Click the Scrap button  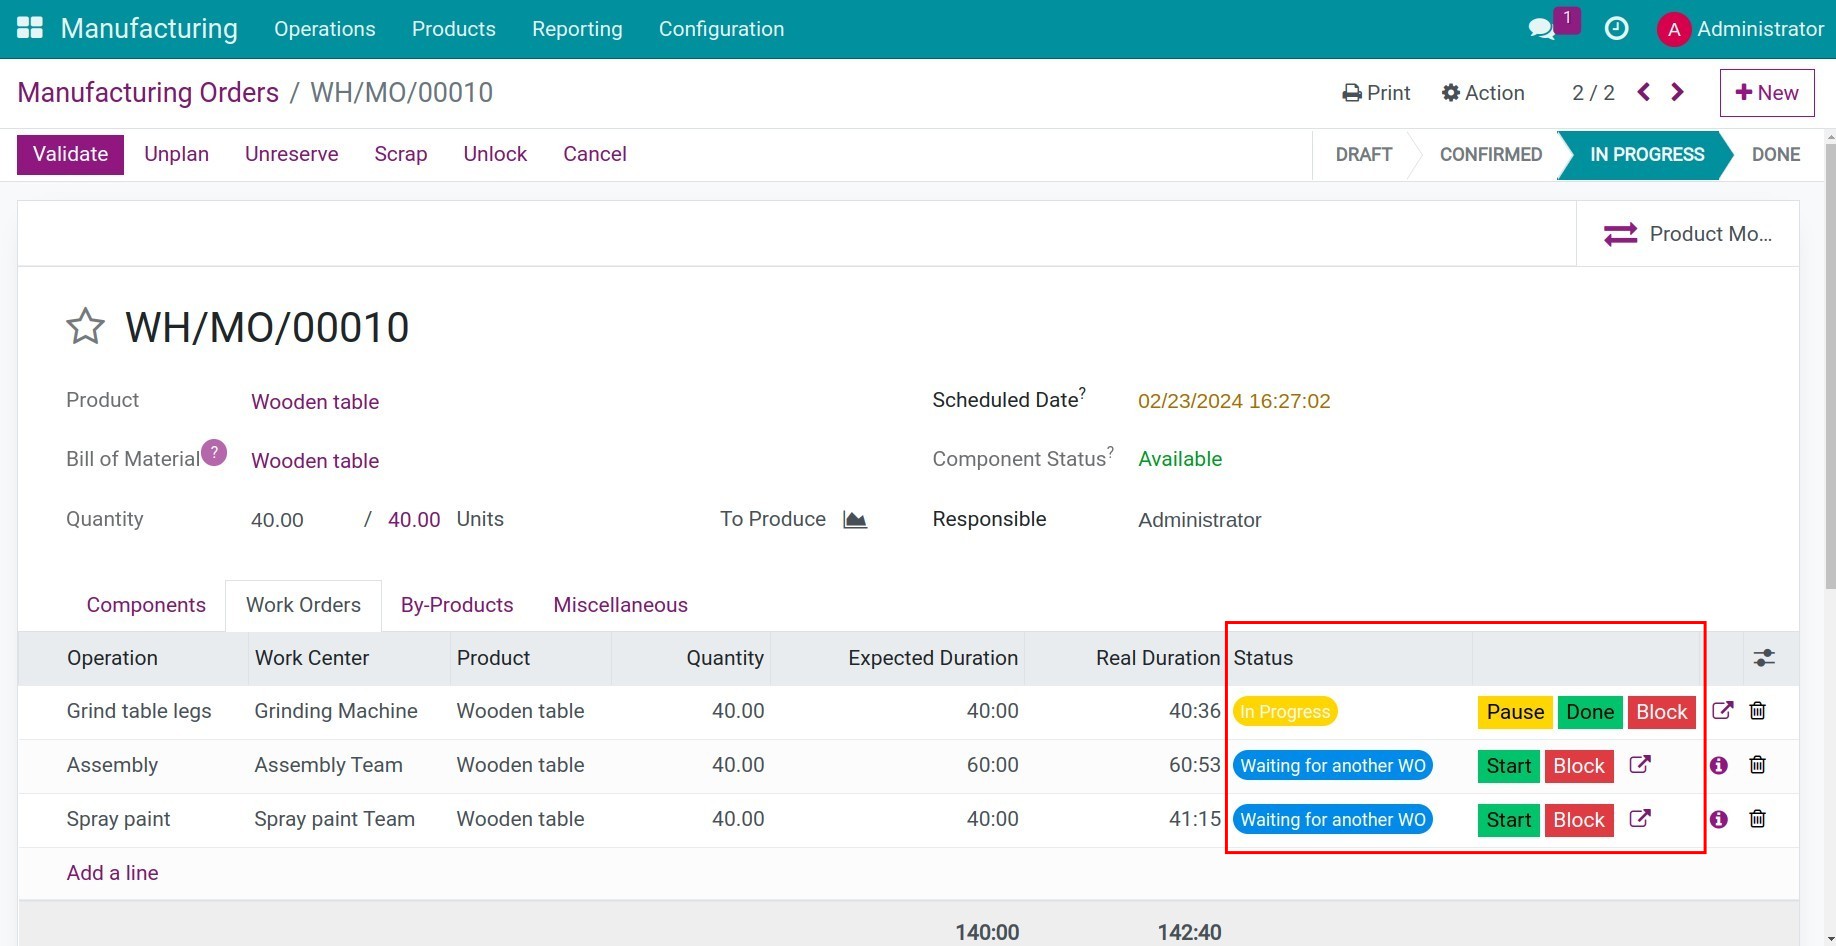(x=401, y=154)
